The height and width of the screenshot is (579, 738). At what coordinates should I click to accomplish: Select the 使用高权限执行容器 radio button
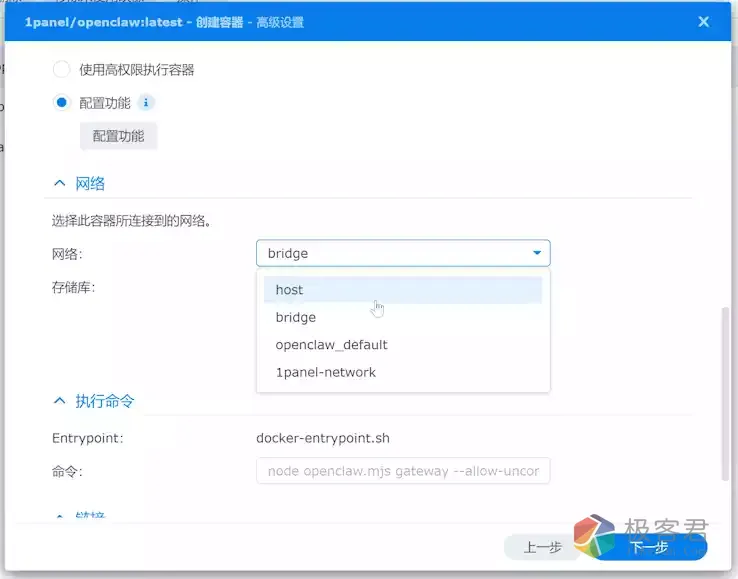(62, 70)
